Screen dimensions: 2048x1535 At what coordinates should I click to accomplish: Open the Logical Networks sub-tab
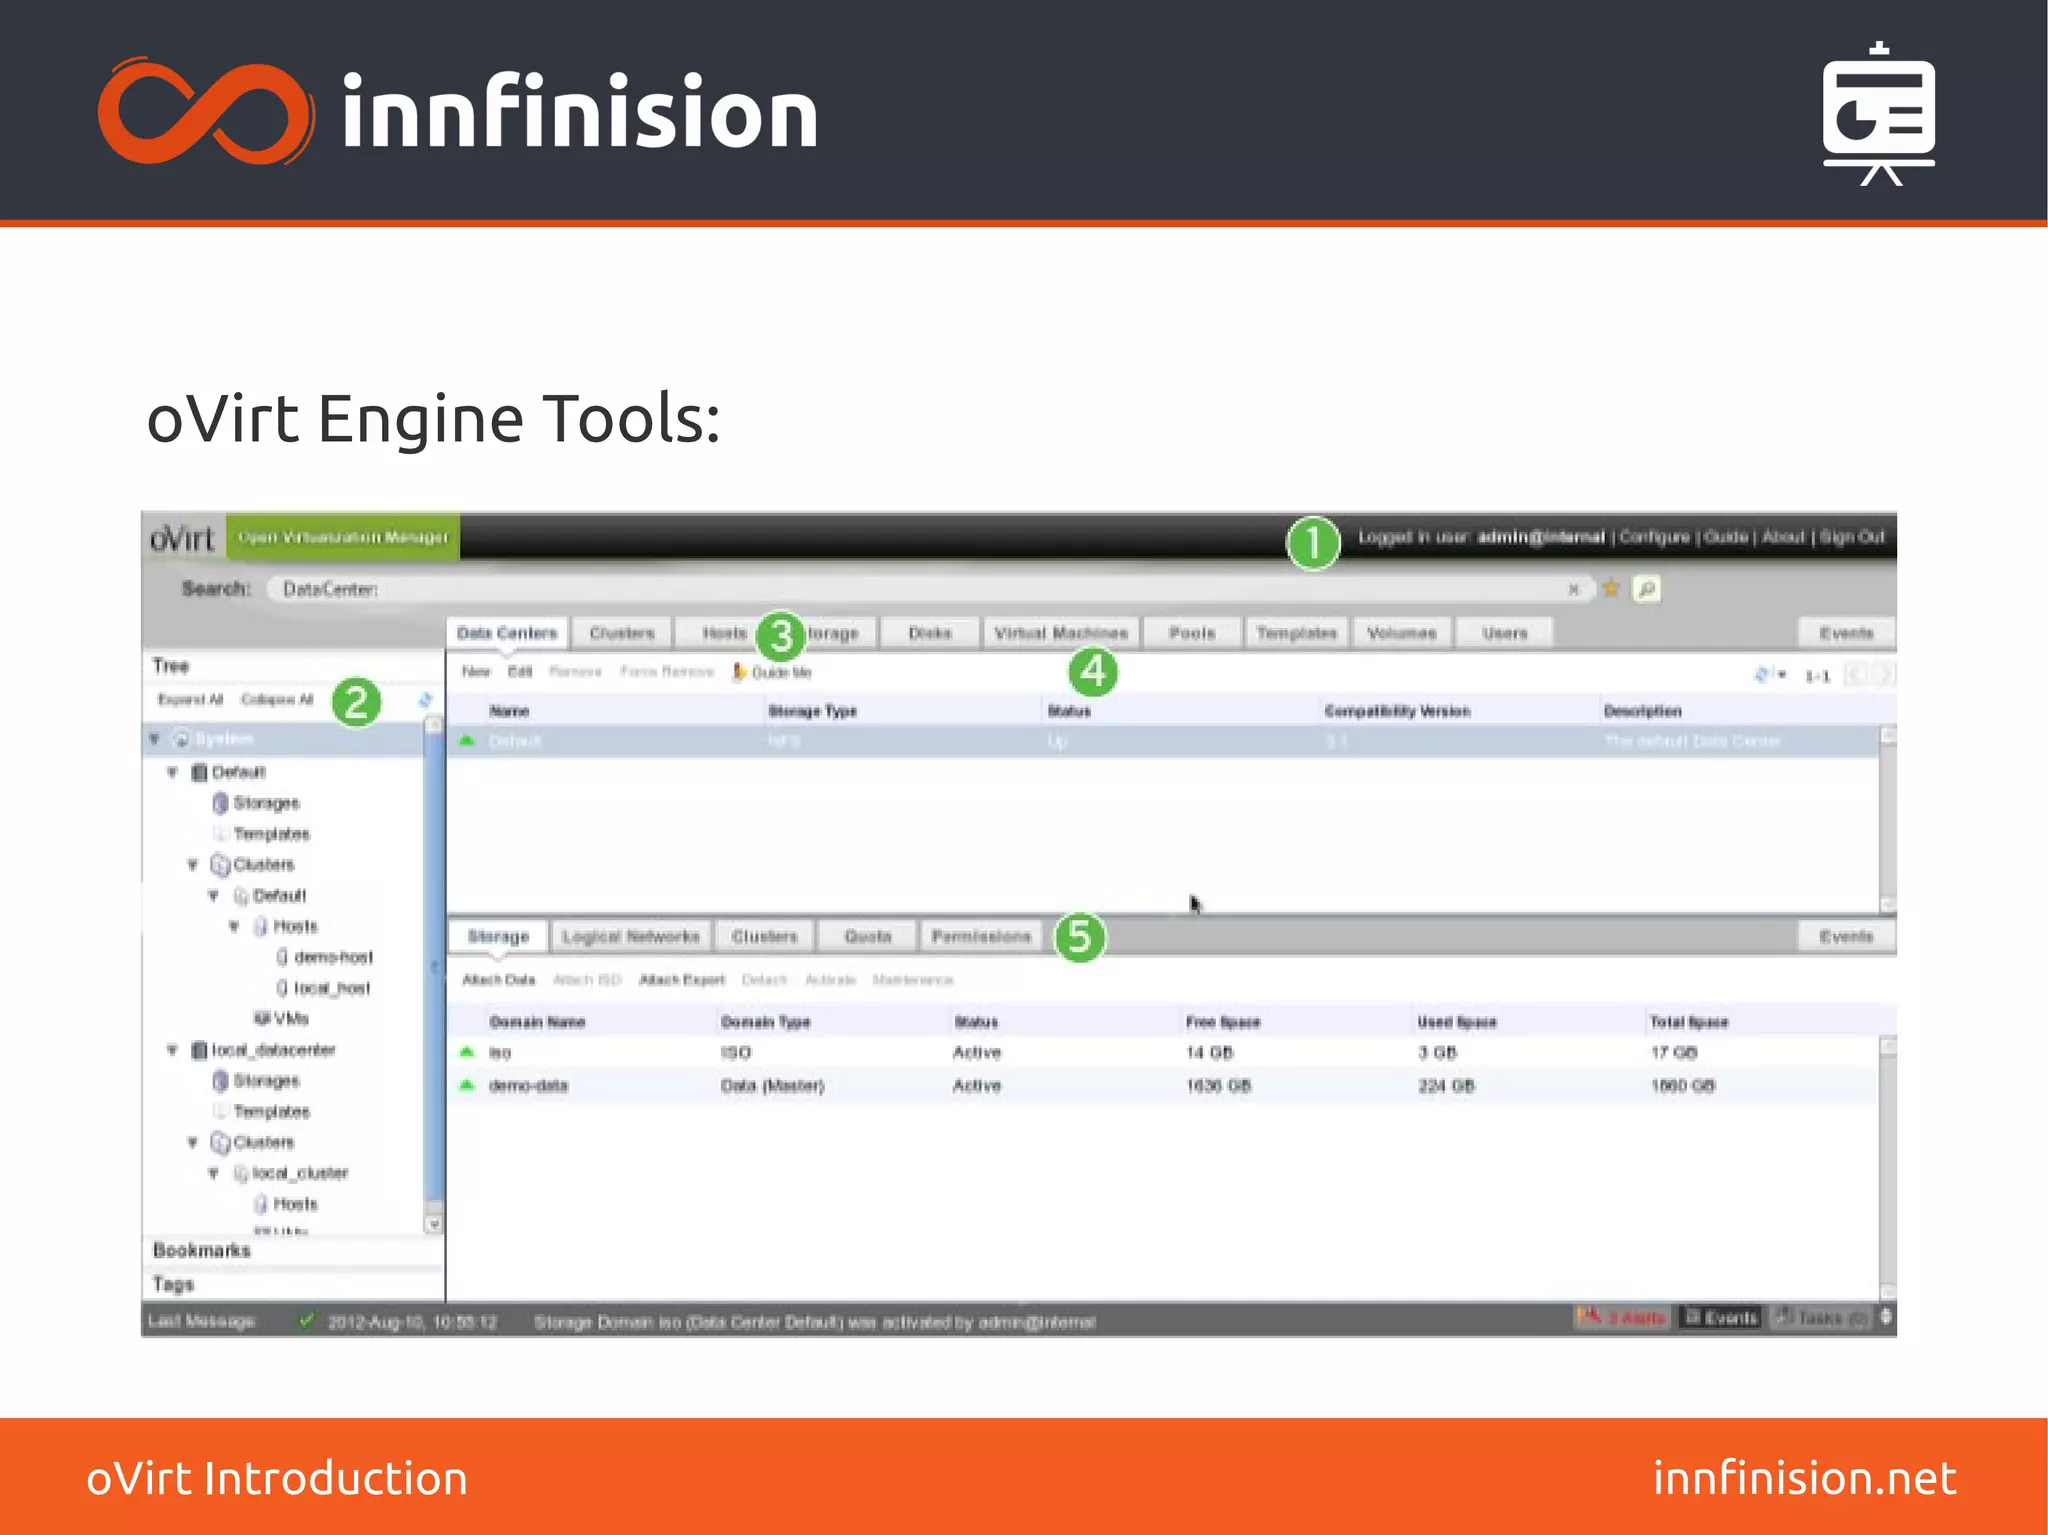pos(631,937)
